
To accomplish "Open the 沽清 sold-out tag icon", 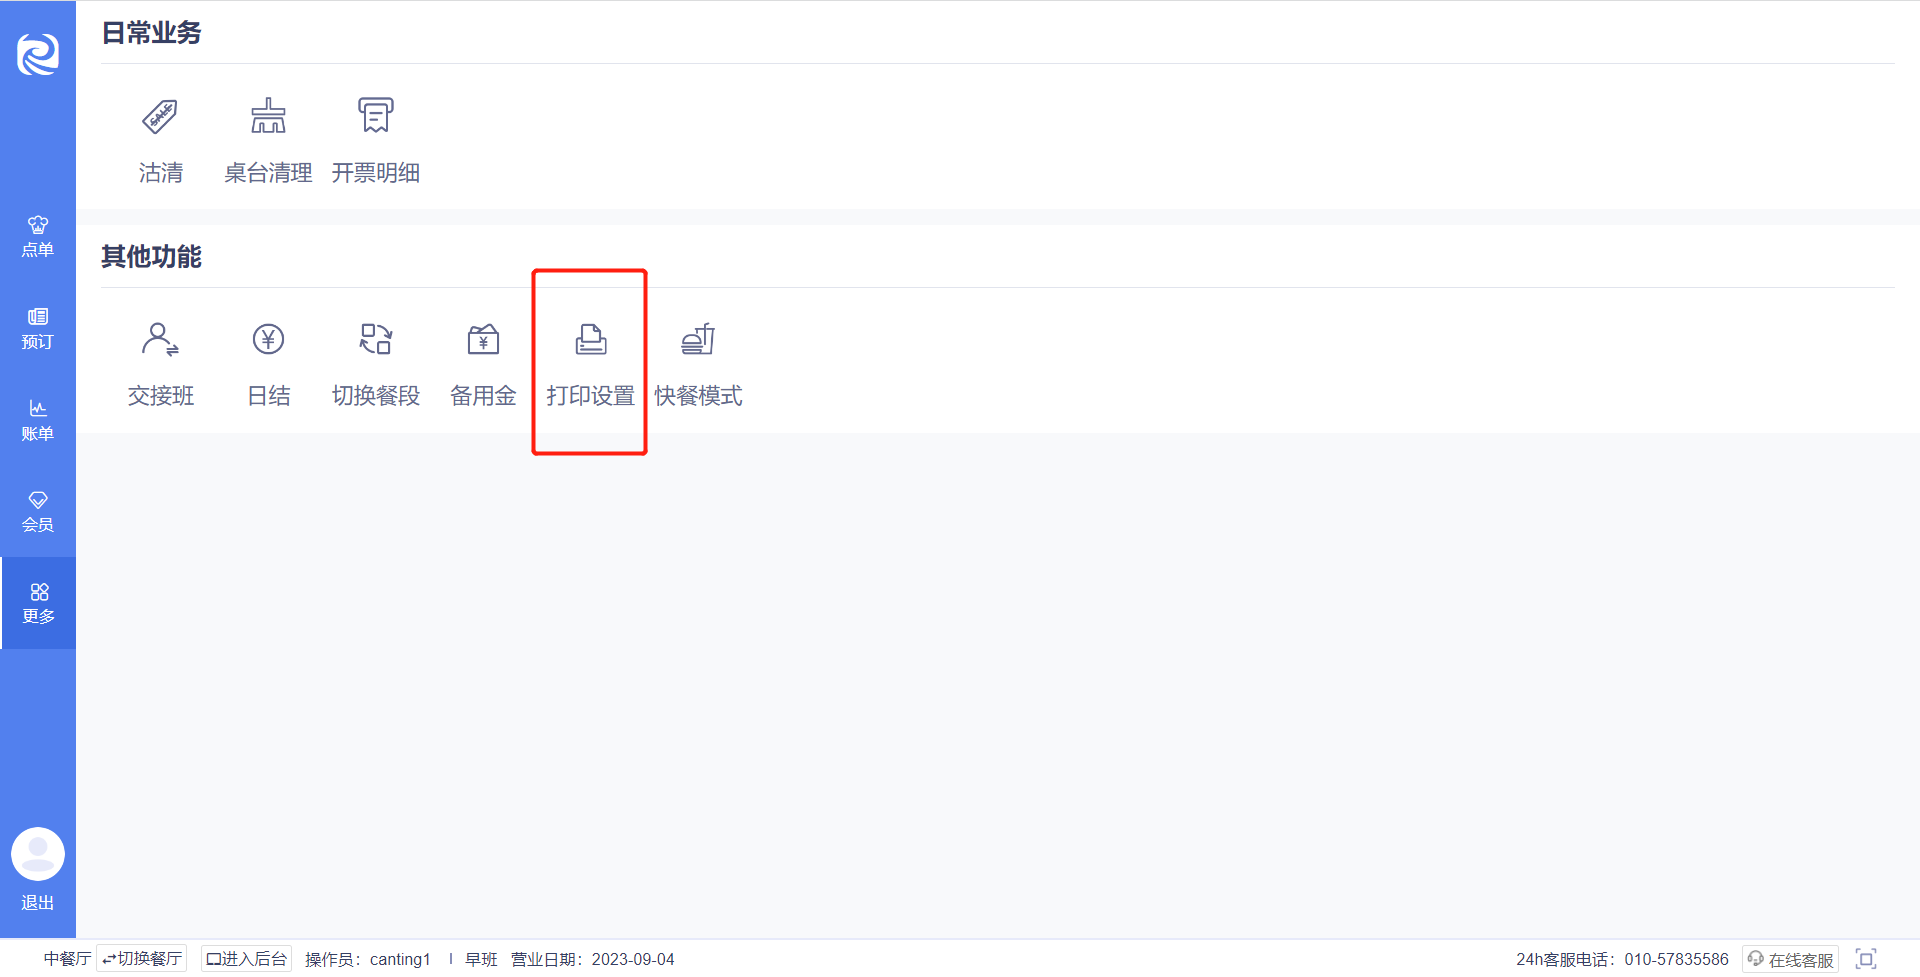I will (x=160, y=118).
